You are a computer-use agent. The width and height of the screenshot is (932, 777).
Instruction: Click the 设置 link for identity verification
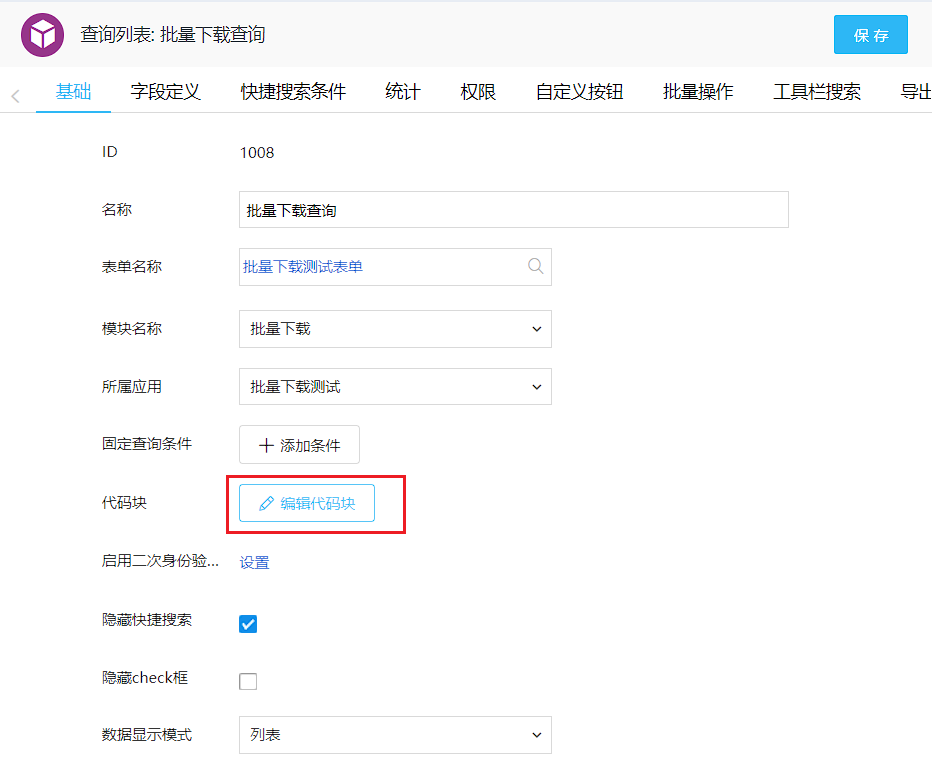coord(254,562)
